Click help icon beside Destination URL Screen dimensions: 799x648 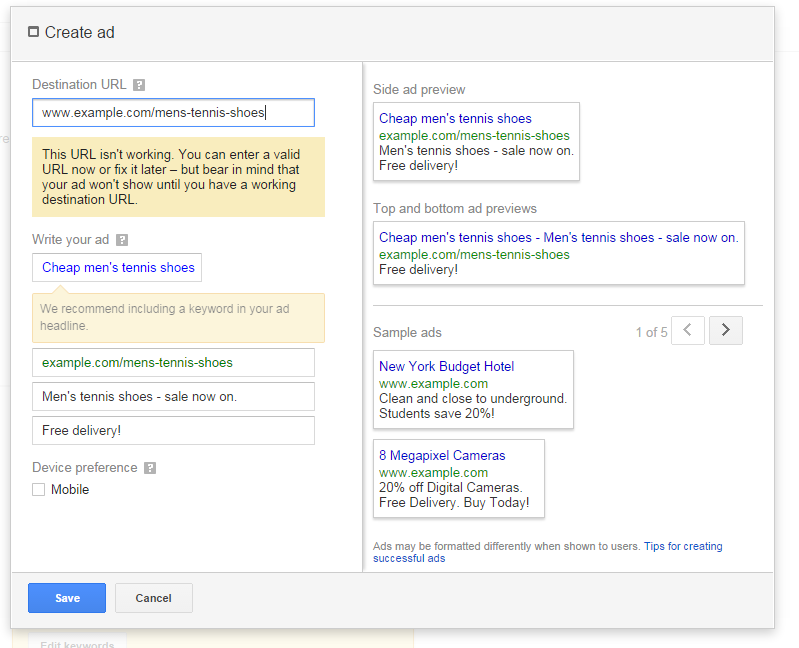(139, 85)
